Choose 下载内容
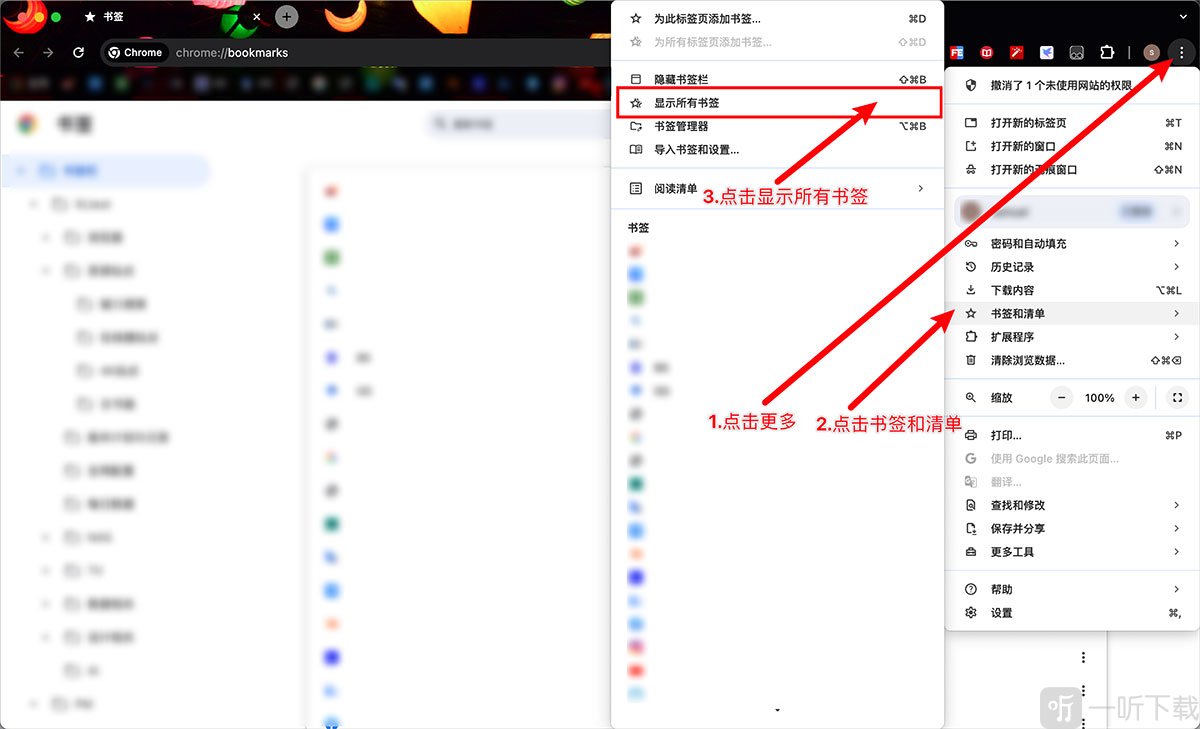This screenshot has width=1200, height=729. 1073,290
